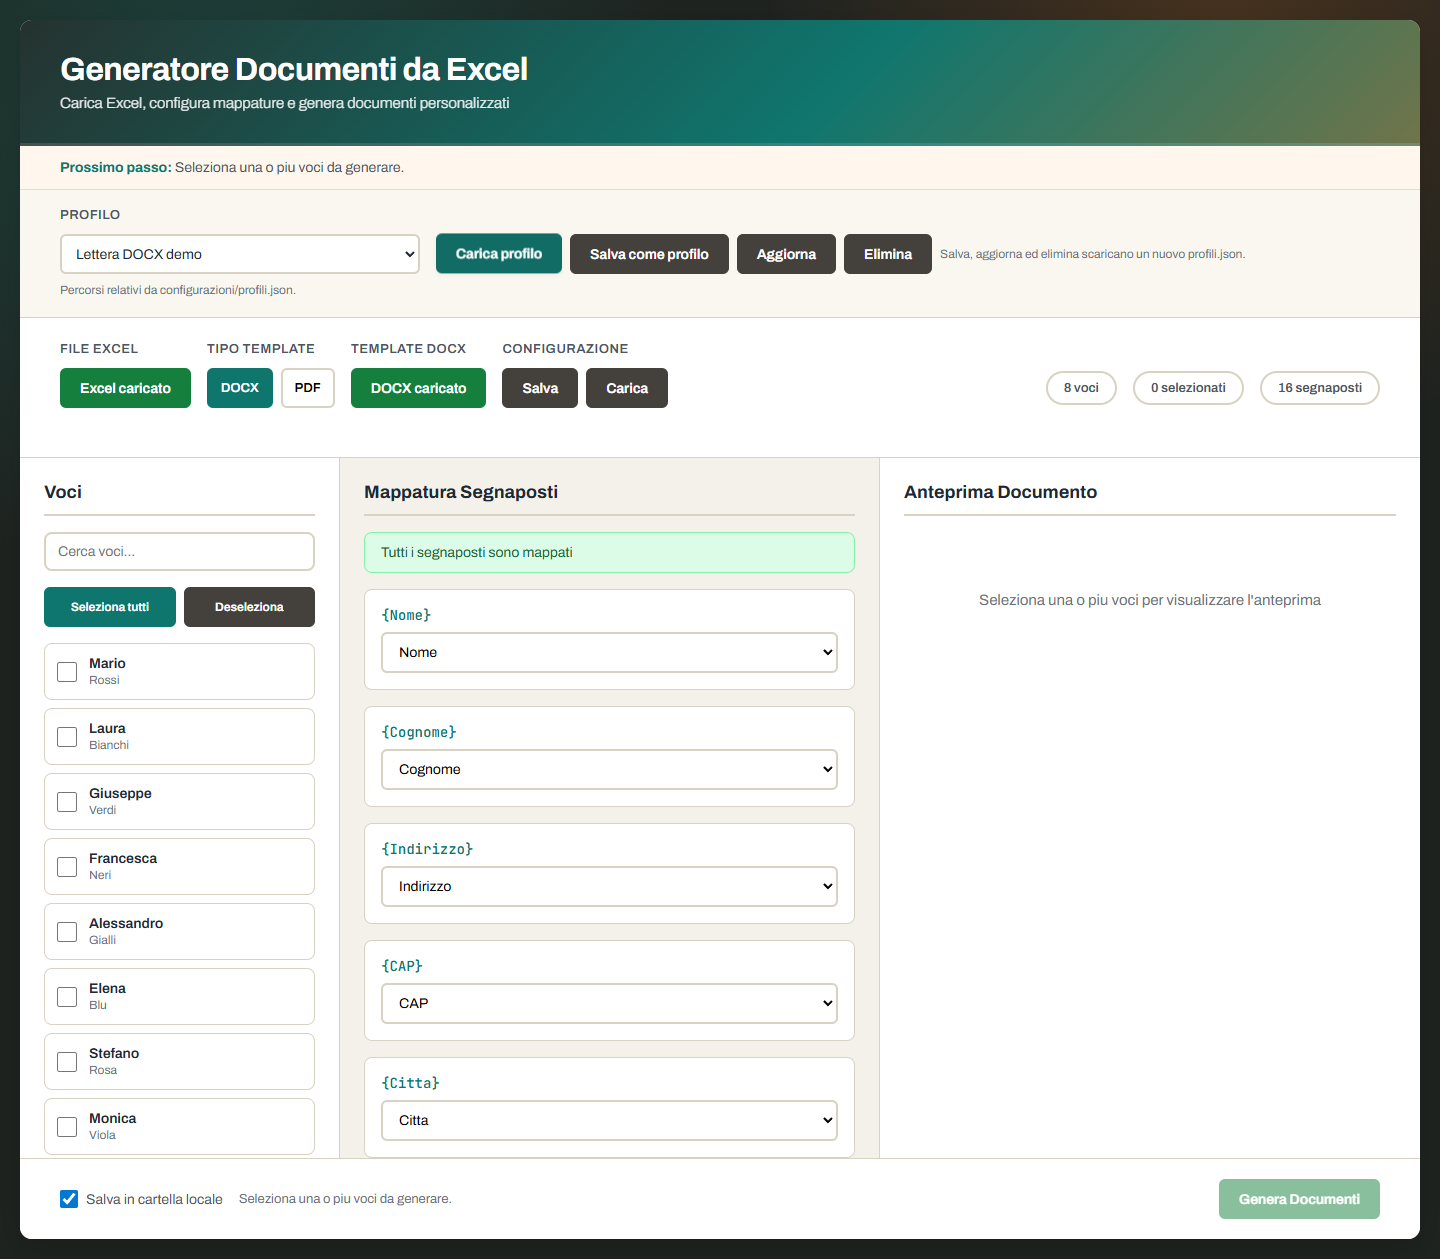Tick the Elena Blu checkbox
This screenshot has width=1440, height=1259.
[67, 997]
